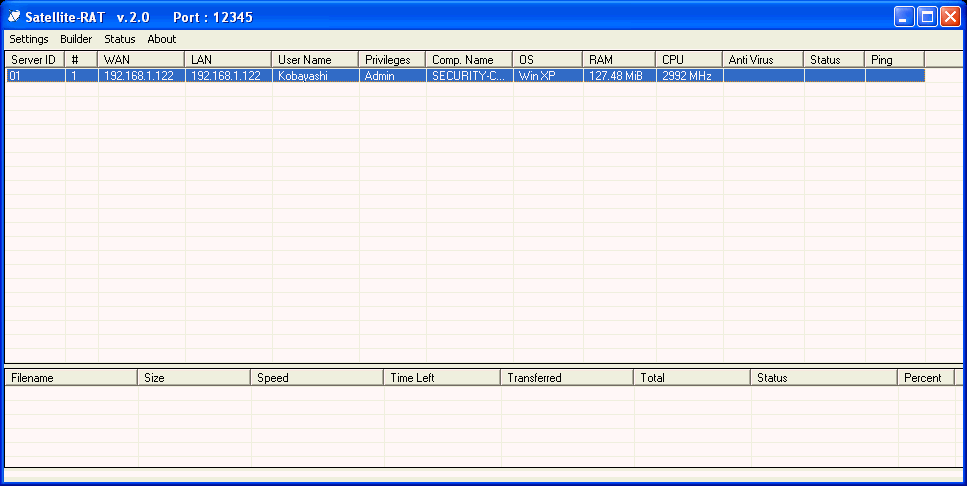Open the Builder menu

(x=76, y=39)
